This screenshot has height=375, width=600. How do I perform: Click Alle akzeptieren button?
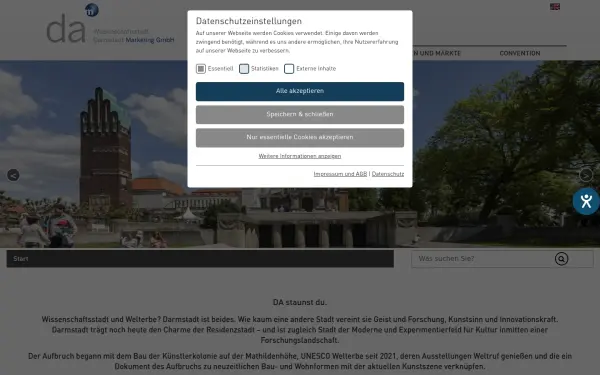coord(300,91)
